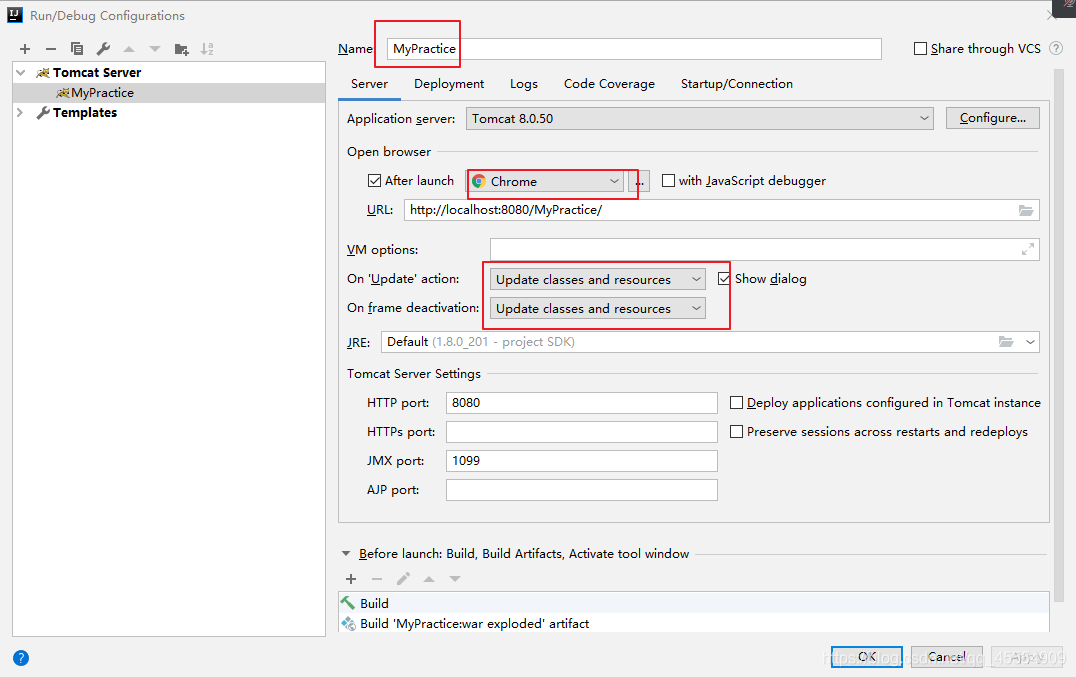Viewport: 1076px width, 677px height.
Task: Create new folder for configurations
Action: coord(181,49)
